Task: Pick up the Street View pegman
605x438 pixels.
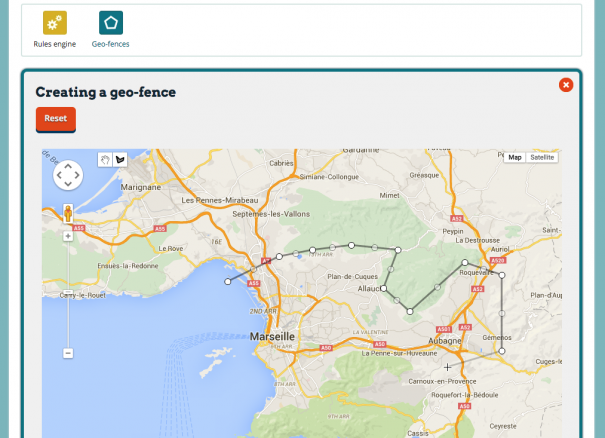Action: (x=68, y=213)
